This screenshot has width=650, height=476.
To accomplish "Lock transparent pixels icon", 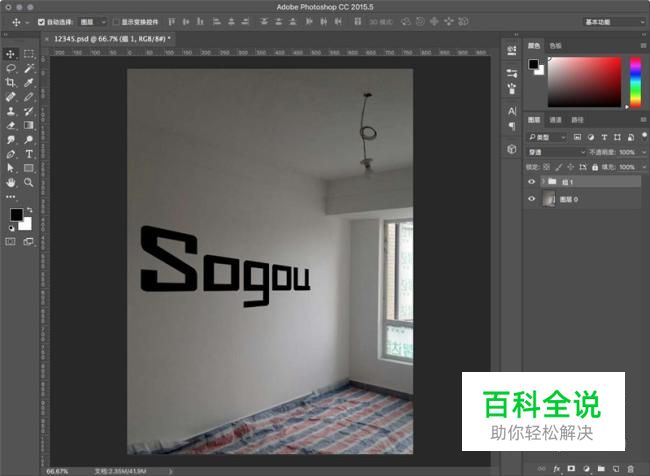I will 547,167.
